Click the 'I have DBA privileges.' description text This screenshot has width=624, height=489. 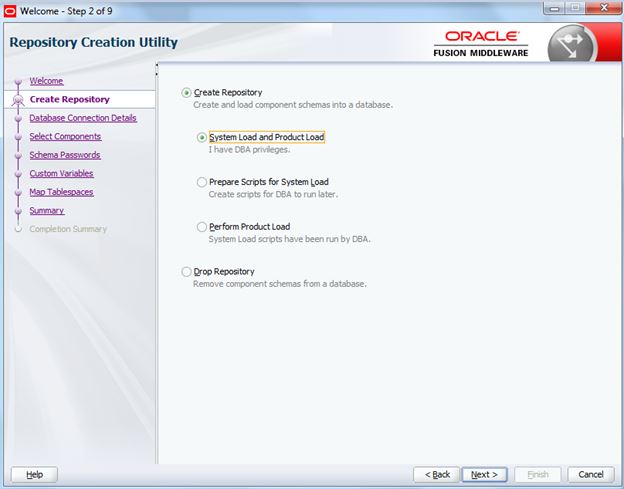point(249,150)
